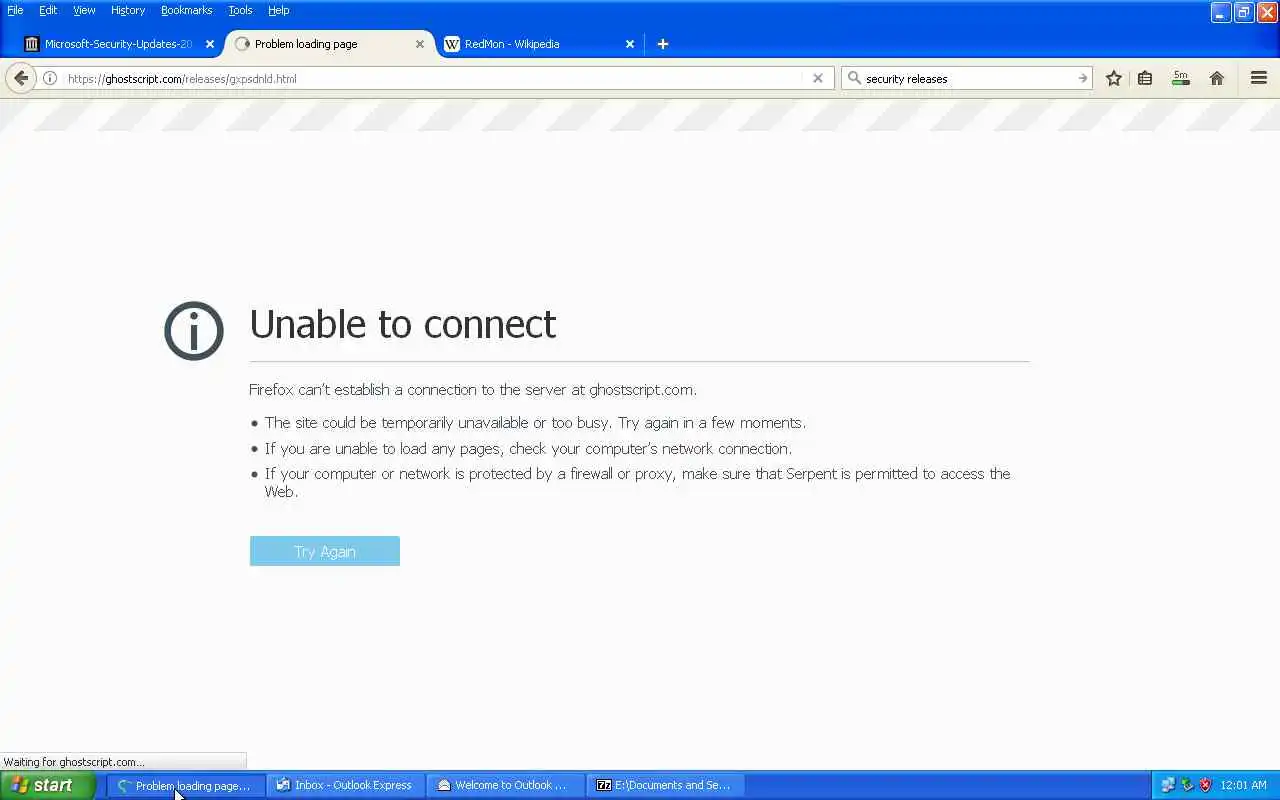This screenshot has width=1280, height=800.
Task: Submit search with the go arrow
Action: 1082,78
